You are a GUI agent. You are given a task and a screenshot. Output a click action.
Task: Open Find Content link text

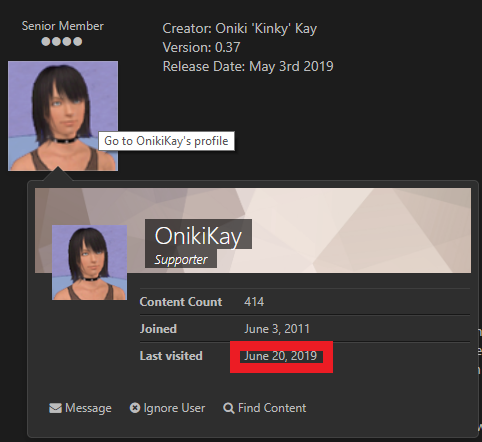[x=272, y=408]
